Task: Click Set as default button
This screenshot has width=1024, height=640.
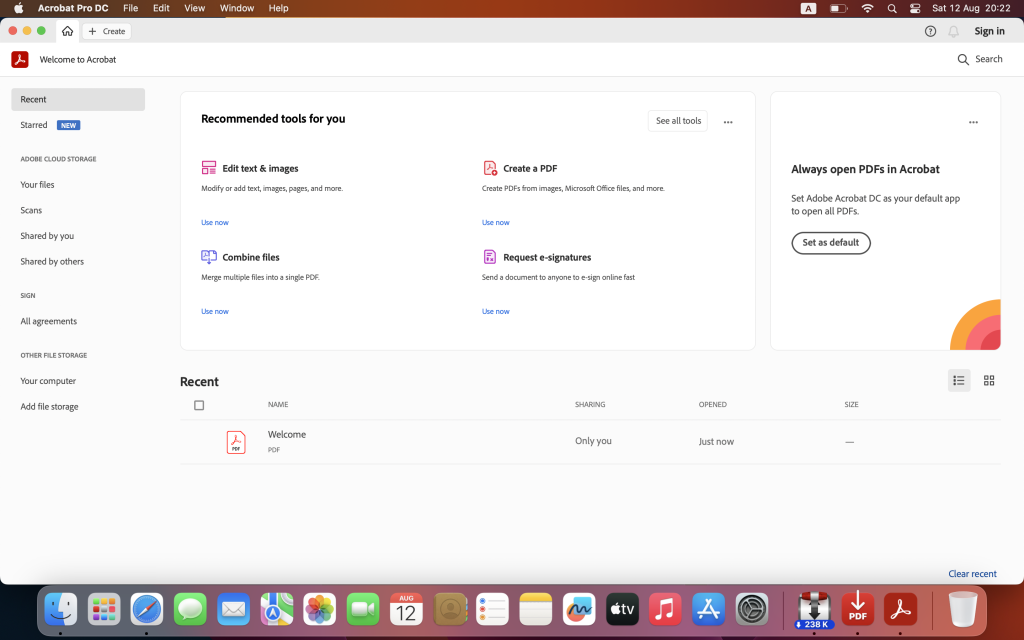Action: 831,243
